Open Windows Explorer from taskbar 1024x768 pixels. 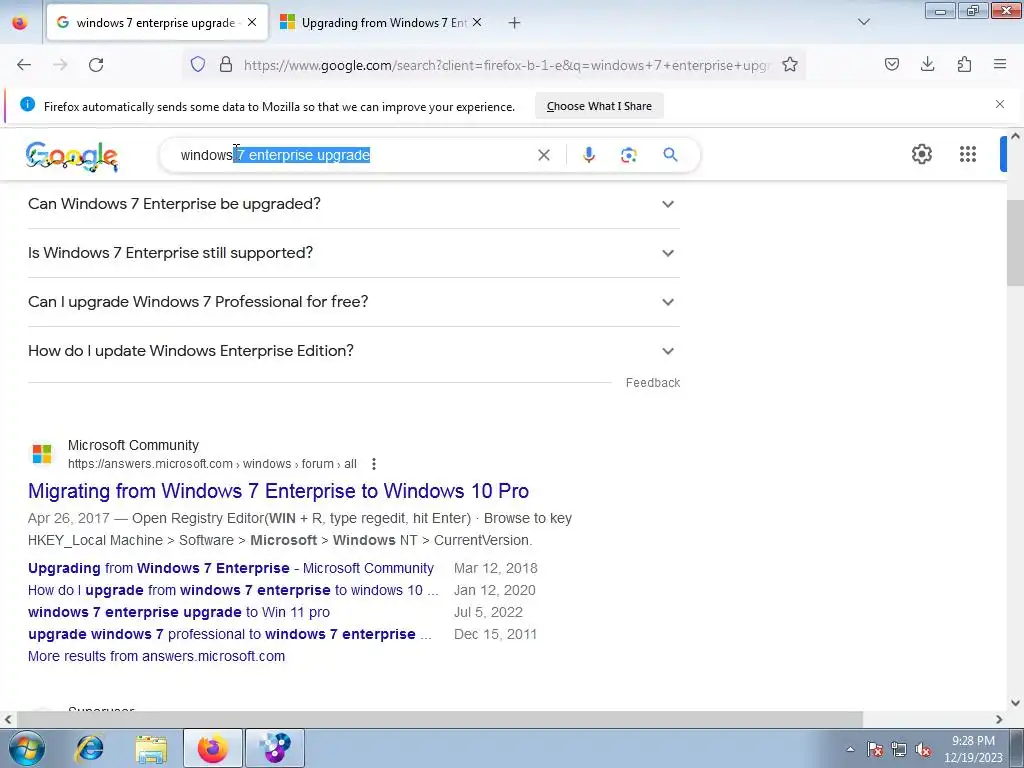pyautogui.click(x=151, y=748)
